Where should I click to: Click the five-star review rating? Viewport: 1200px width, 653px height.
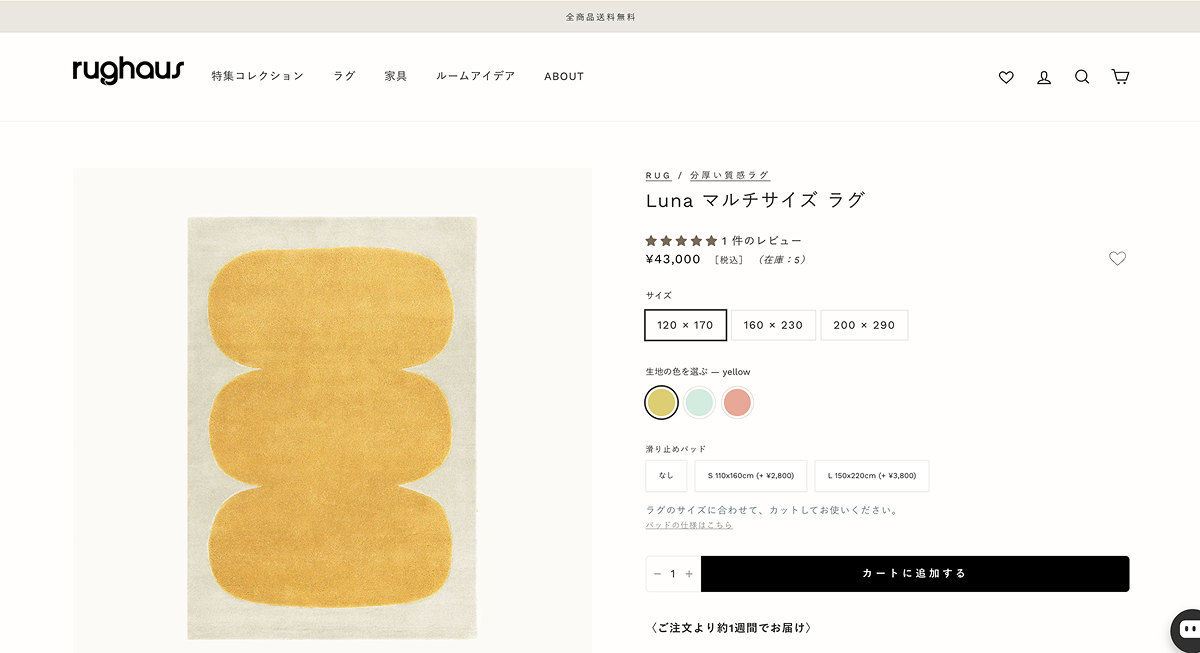681,241
